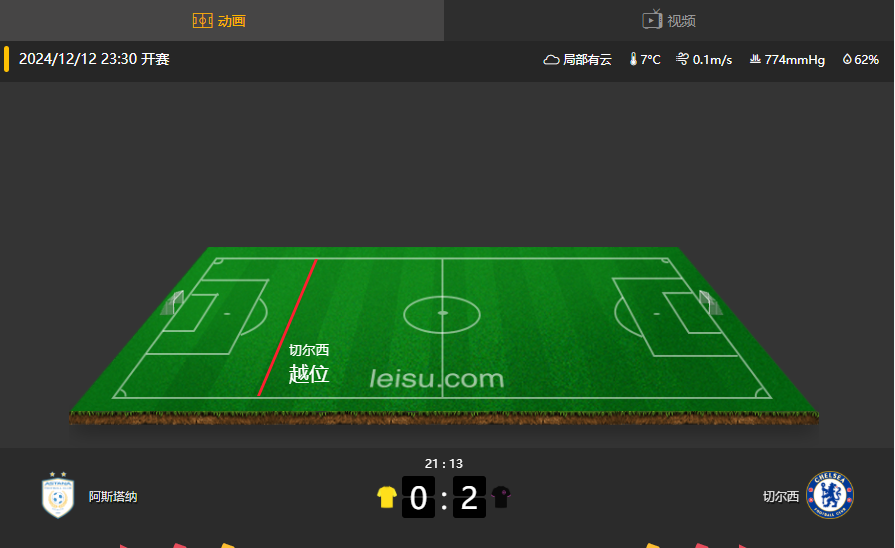Viewport: 895px width, 548px height.
Task: Open the 阿斯塔纳 team name link
Action: (x=113, y=497)
